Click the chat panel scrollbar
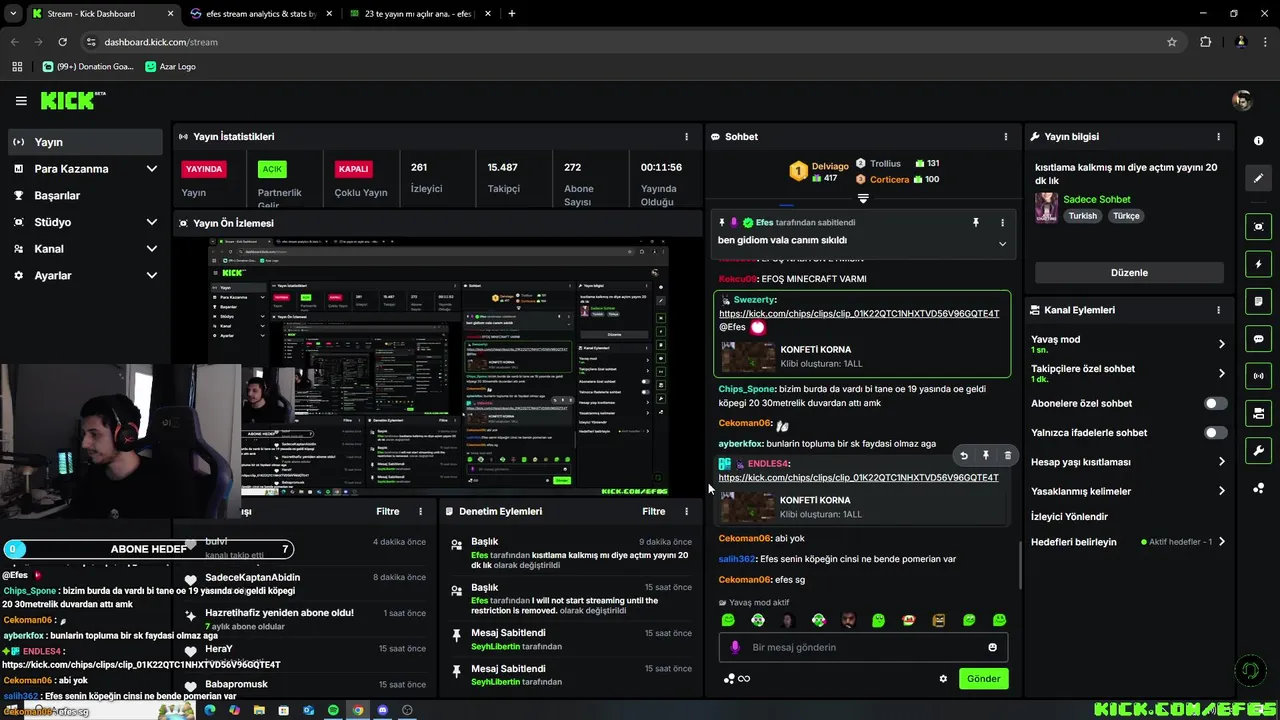 (1019, 565)
